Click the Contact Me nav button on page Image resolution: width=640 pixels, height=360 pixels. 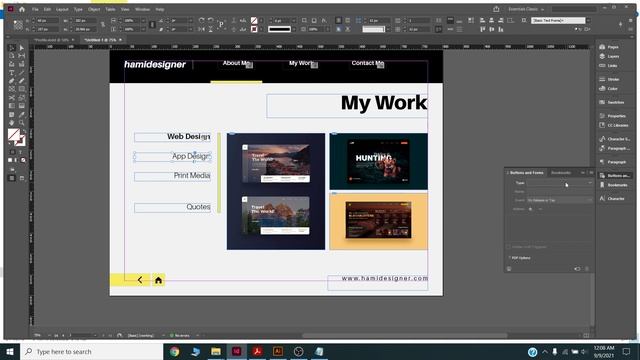point(367,63)
